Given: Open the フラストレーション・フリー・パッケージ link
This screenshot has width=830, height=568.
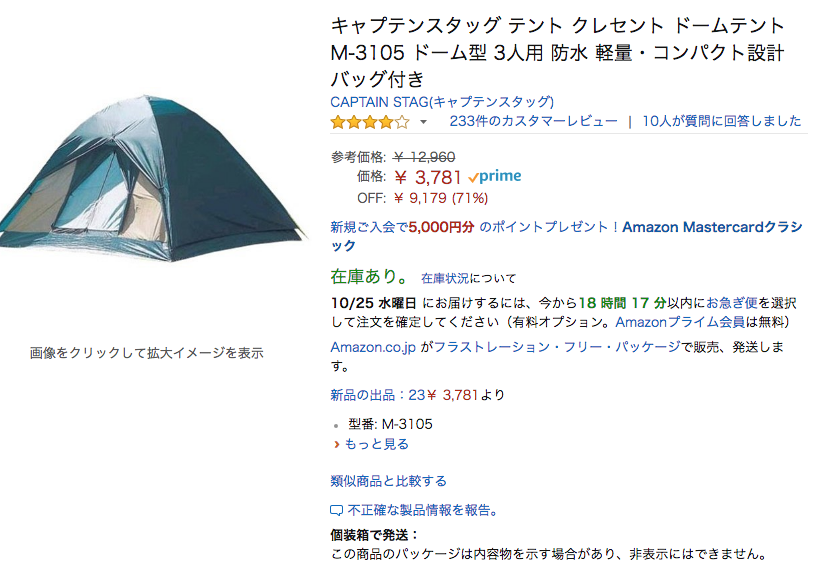Looking at the screenshot, I should (x=557, y=347).
